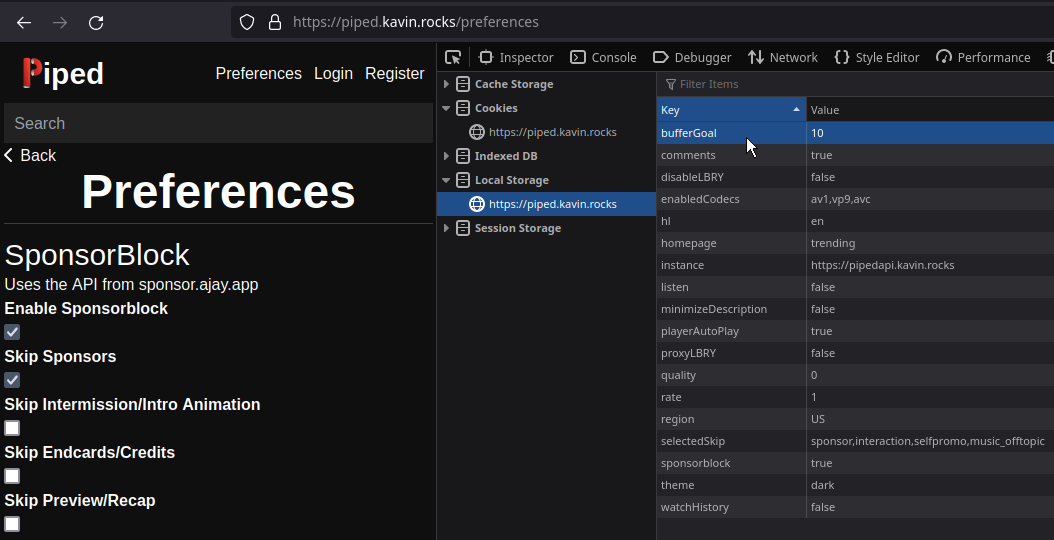Open the Style Editor tab
This screenshot has width=1054, height=540.
[x=877, y=57]
